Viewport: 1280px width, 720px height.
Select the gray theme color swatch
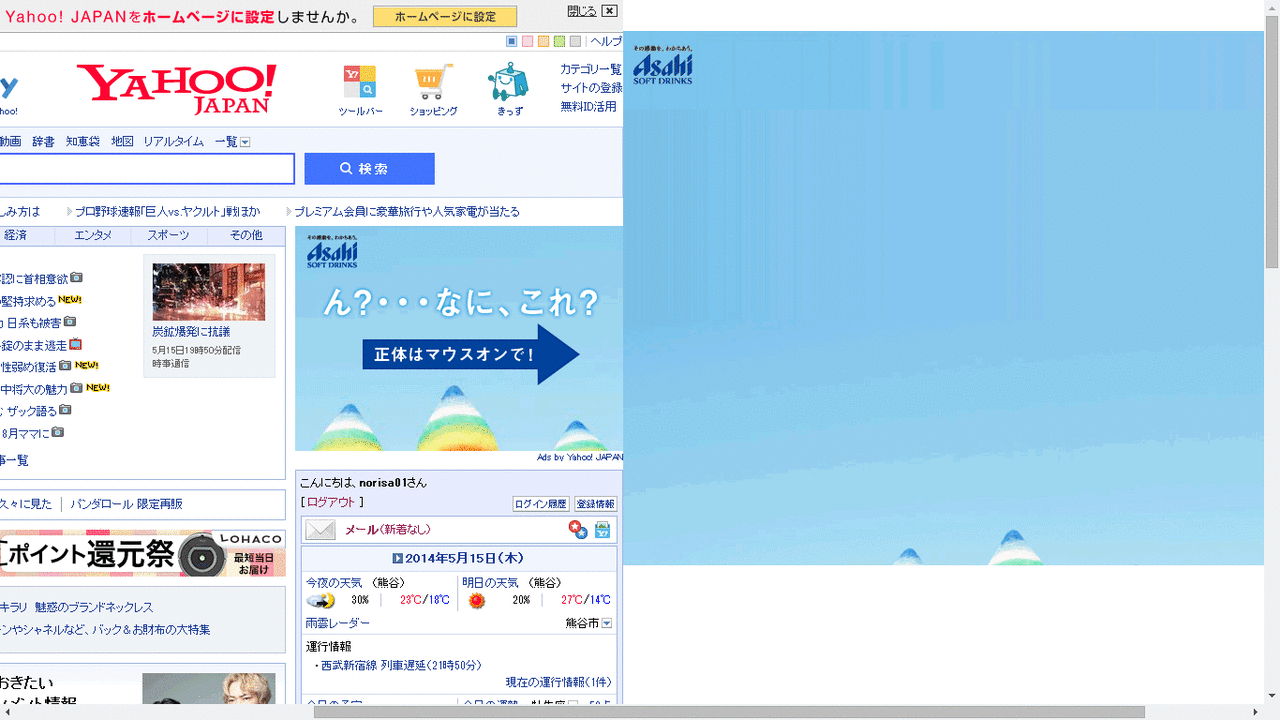point(575,41)
